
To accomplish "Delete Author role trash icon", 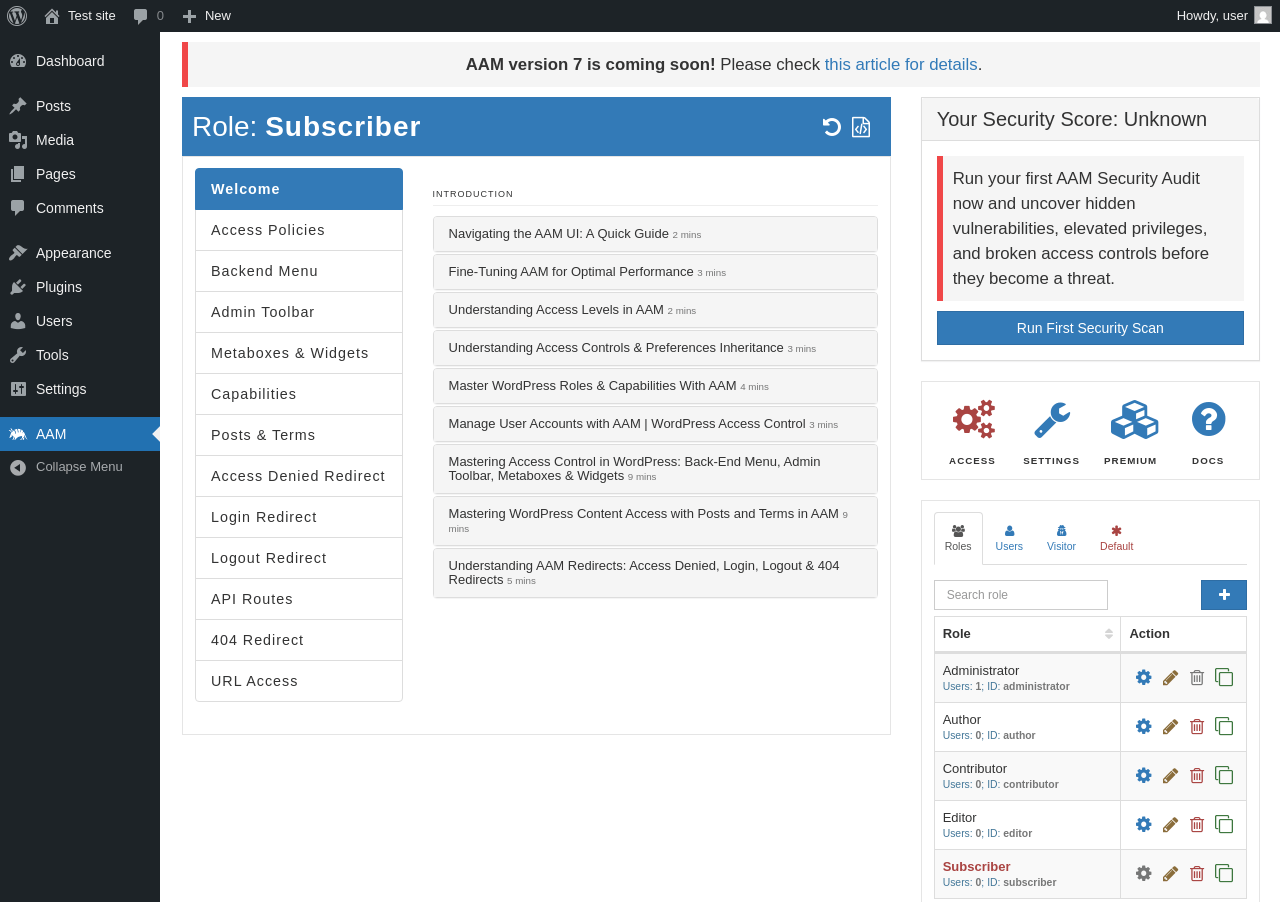I will point(1197,726).
